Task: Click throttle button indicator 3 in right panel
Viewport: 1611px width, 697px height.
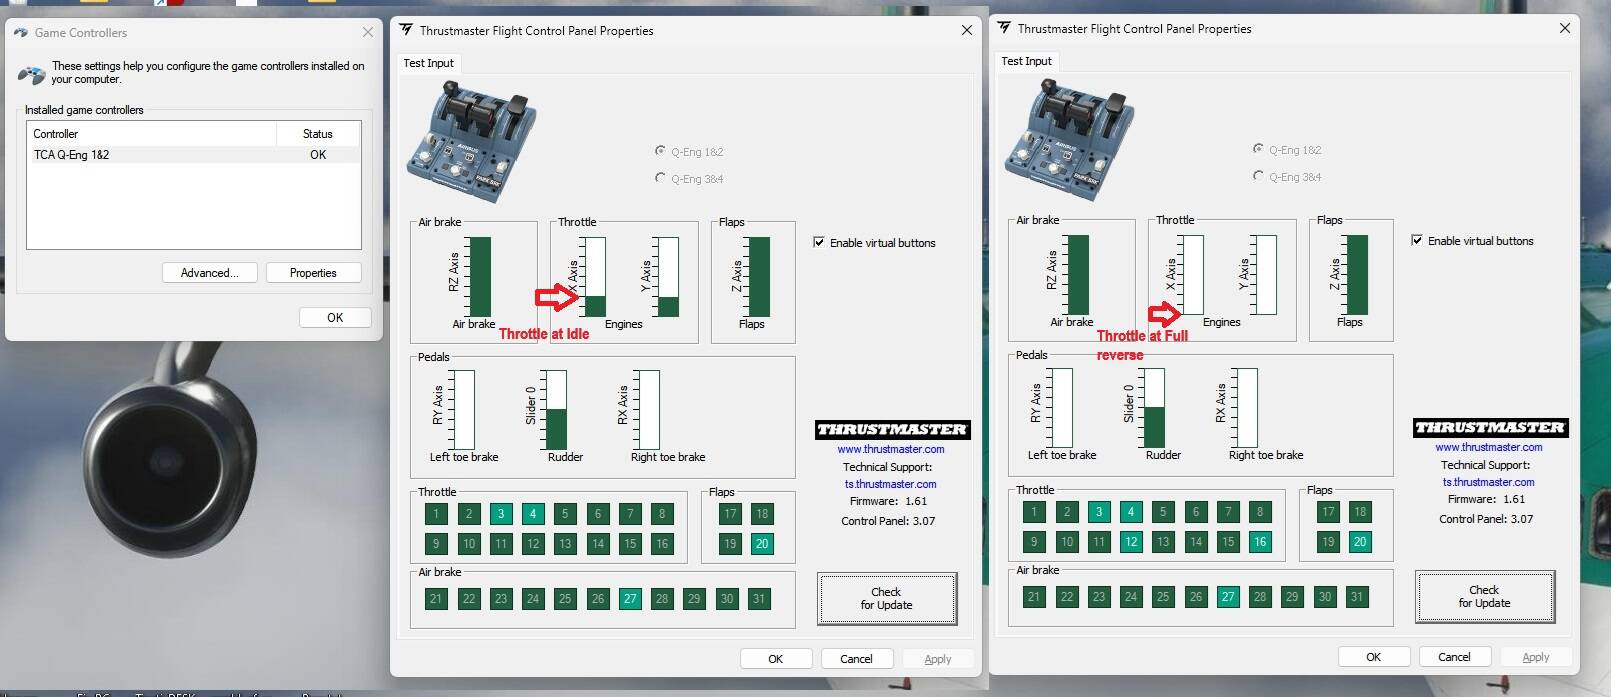Action: coord(1099,512)
